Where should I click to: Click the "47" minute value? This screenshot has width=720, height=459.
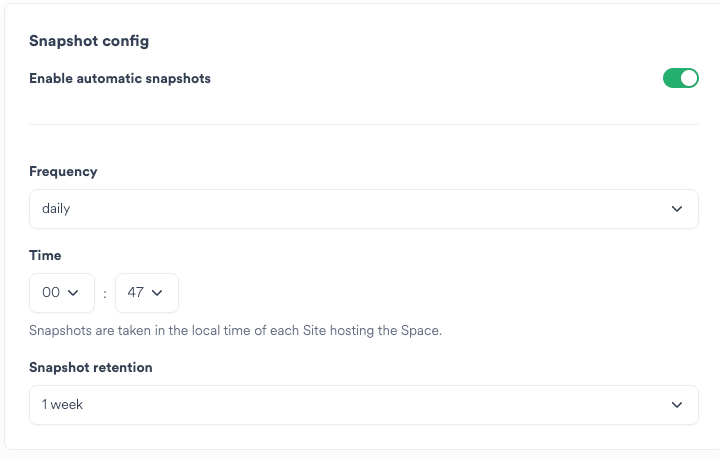(136, 293)
